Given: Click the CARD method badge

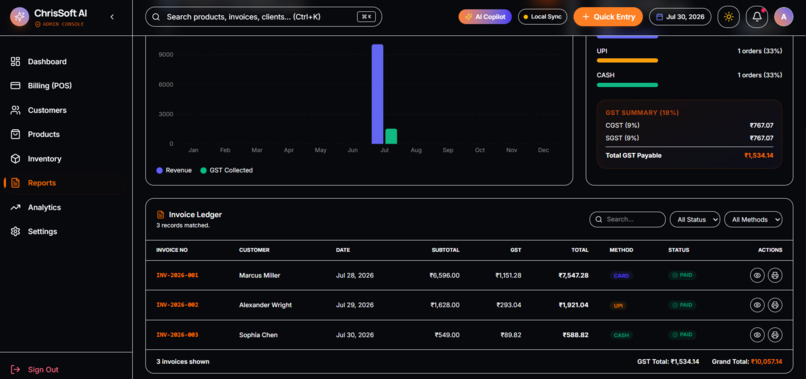Looking at the screenshot, I should [x=621, y=276].
